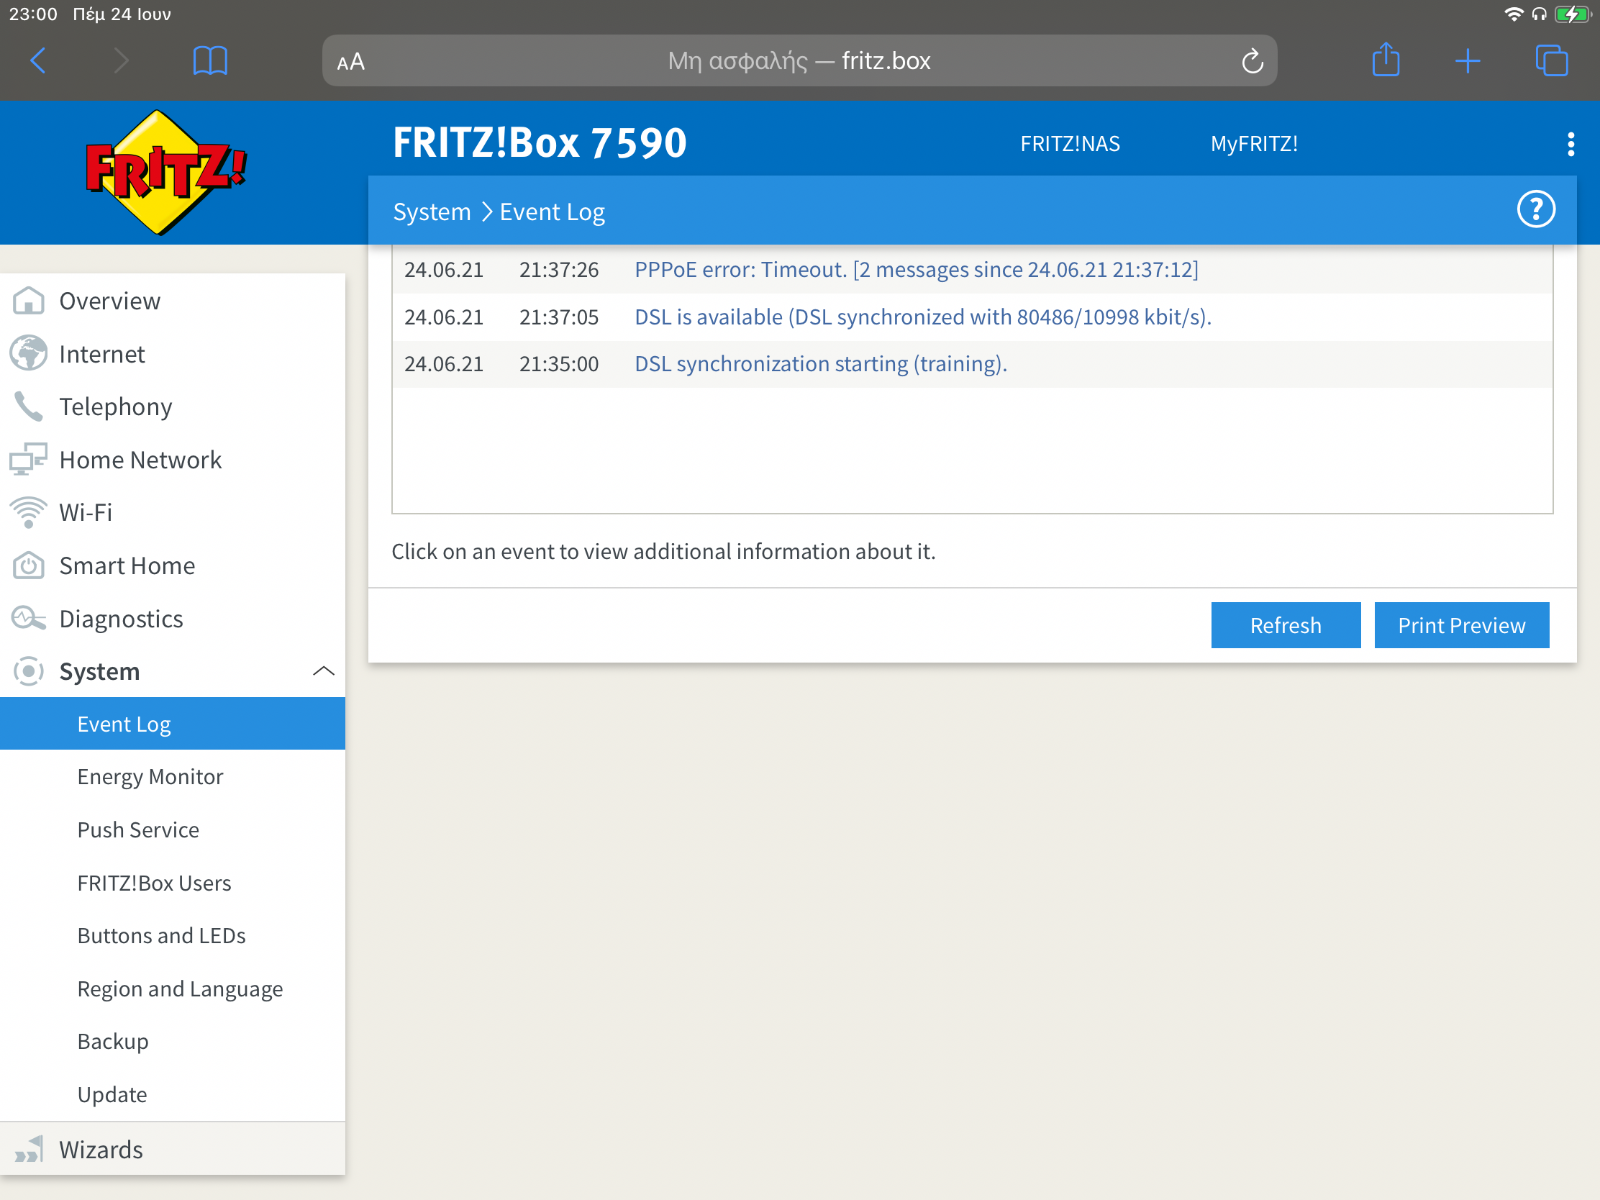The width and height of the screenshot is (1600, 1200).
Task: Click System in the breadcrumb
Action: [x=432, y=212]
